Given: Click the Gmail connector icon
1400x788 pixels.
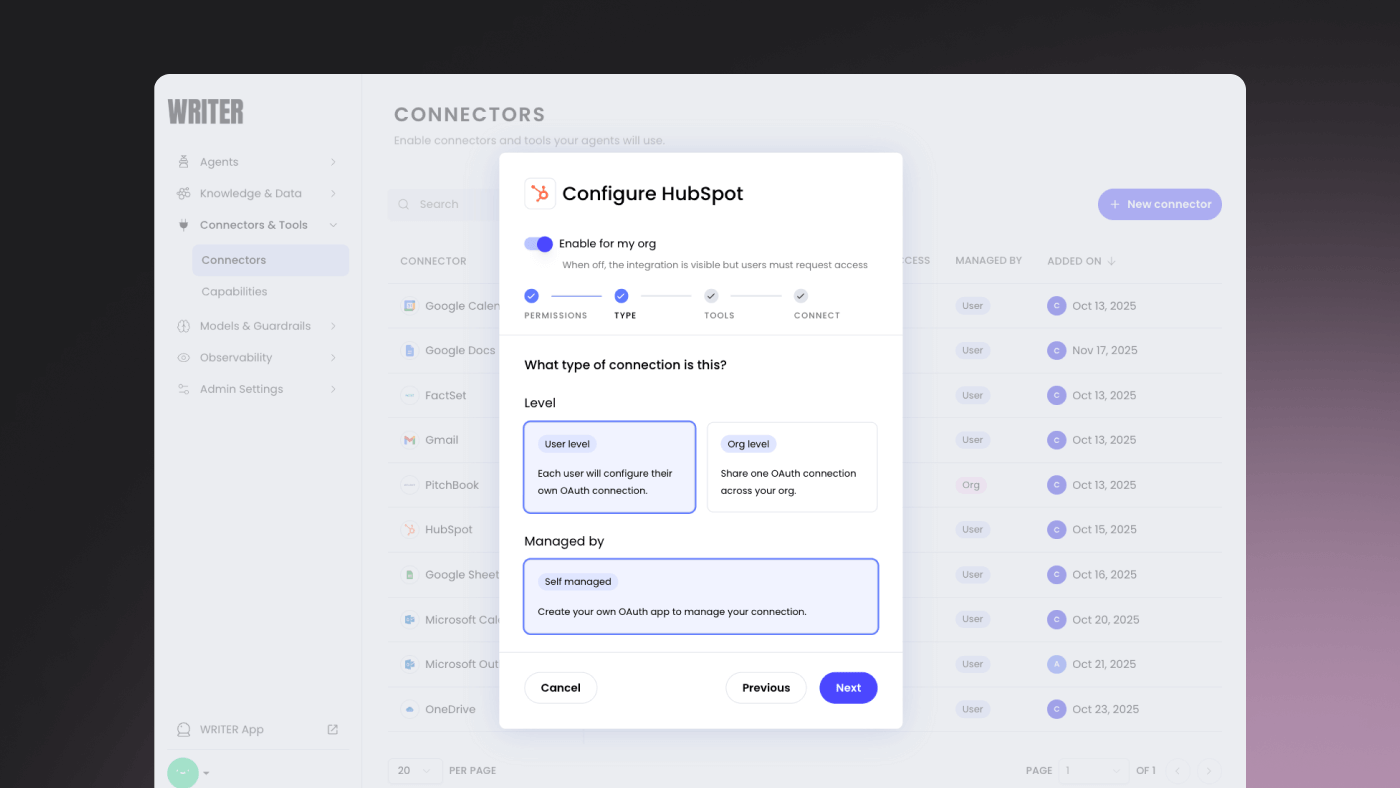Looking at the screenshot, I should (410, 440).
